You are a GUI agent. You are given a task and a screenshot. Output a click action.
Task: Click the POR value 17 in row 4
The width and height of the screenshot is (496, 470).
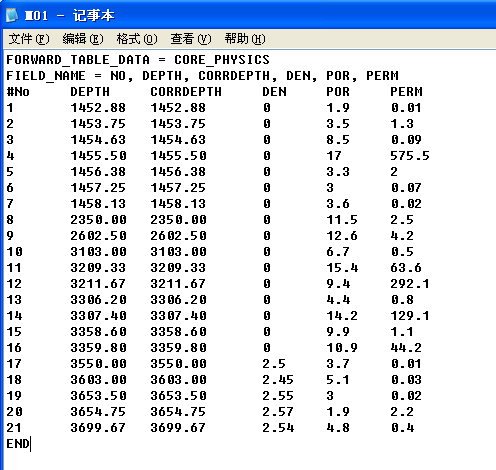pyautogui.click(x=334, y=156)
